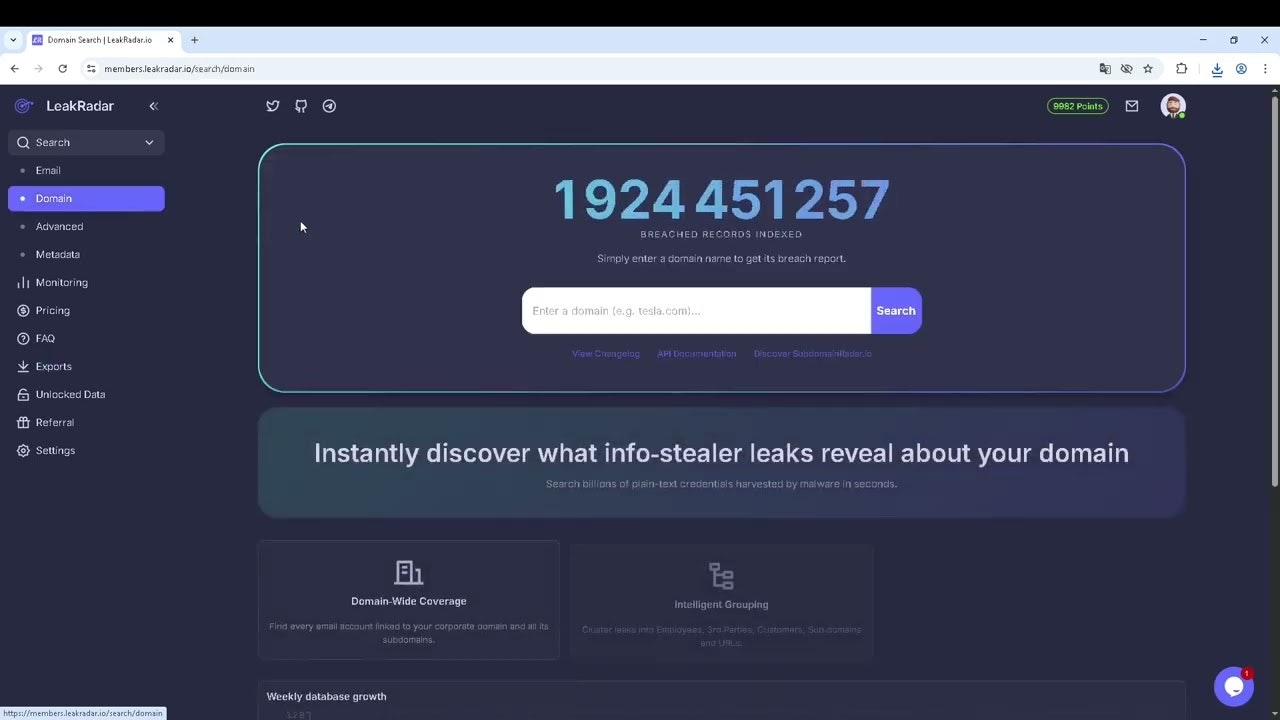
Task: Click the Telegram icon in the header
Action: [329, 106]
